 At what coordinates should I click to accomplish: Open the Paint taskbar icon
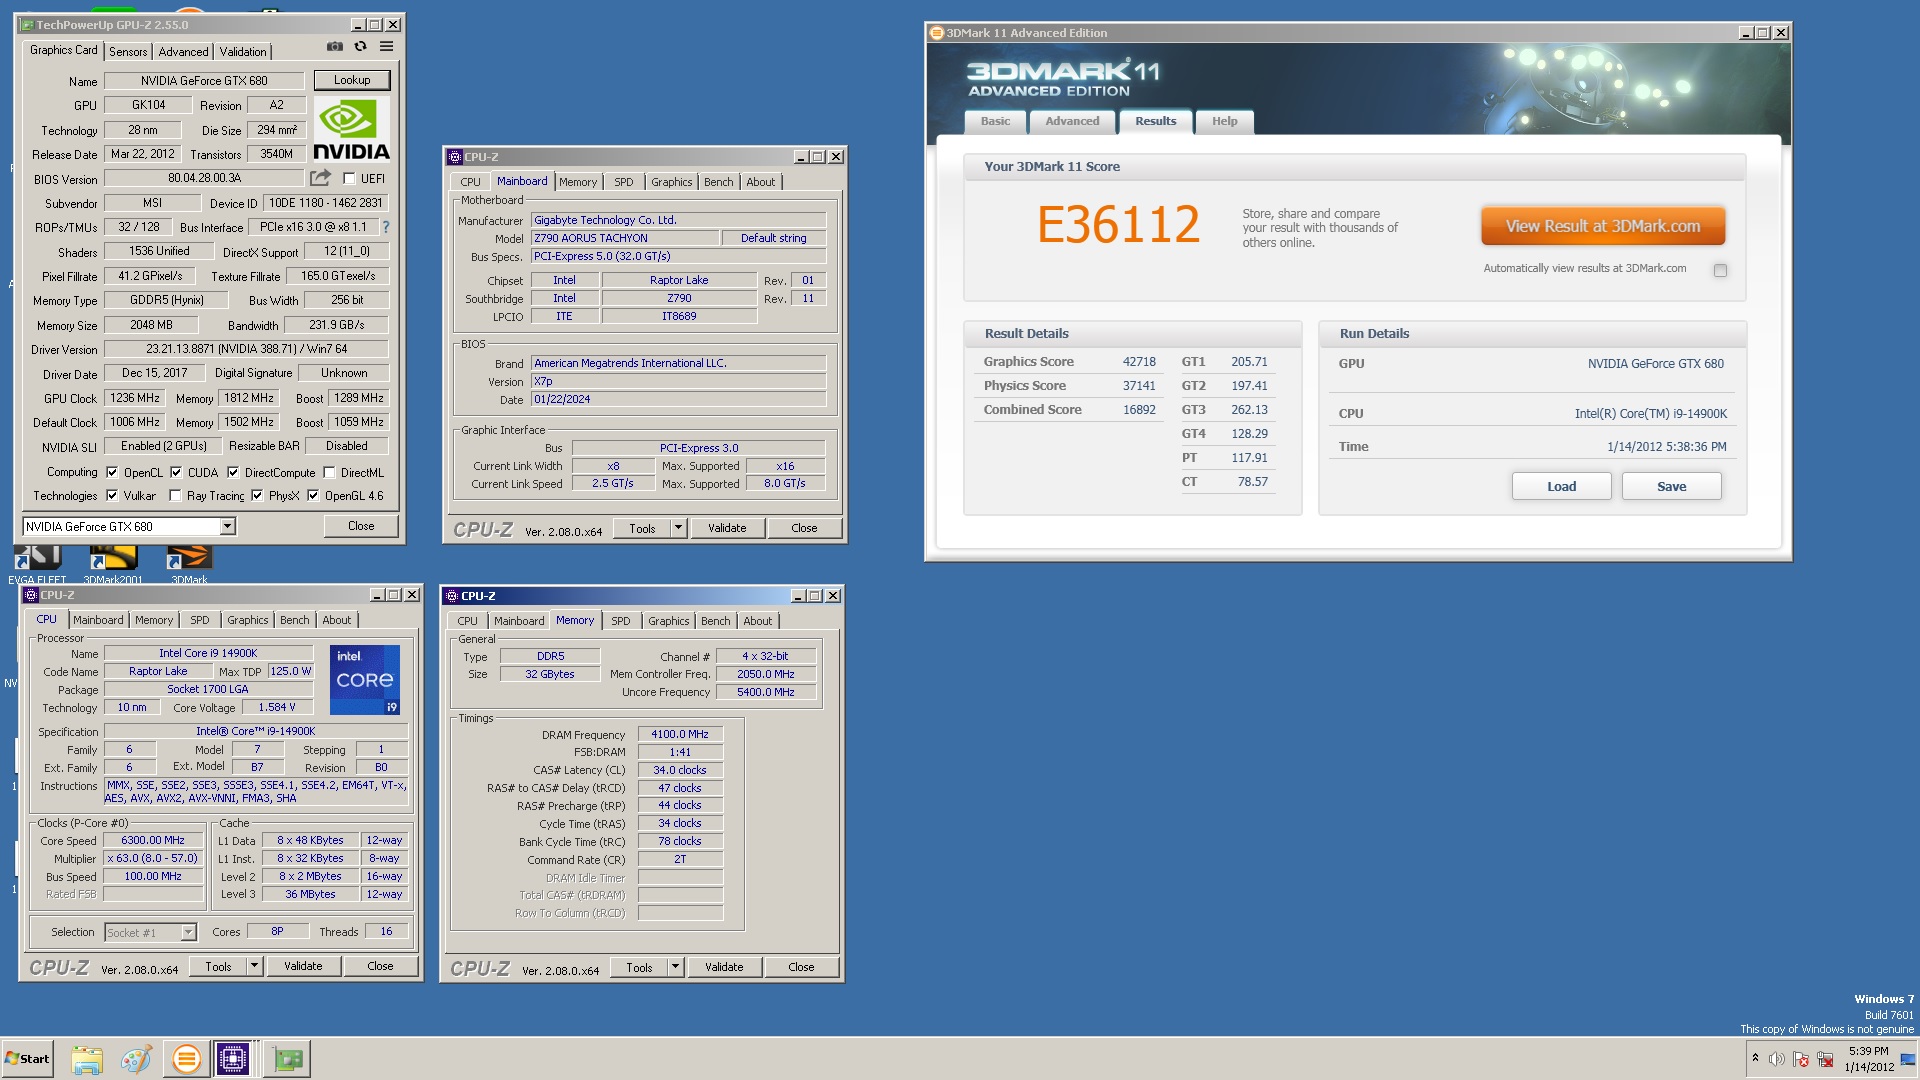(x=136, y=1059)
